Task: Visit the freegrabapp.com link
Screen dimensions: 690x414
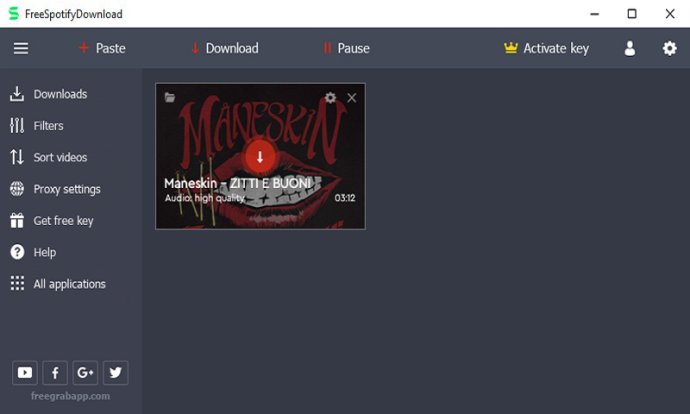Action: coord(70,396)
